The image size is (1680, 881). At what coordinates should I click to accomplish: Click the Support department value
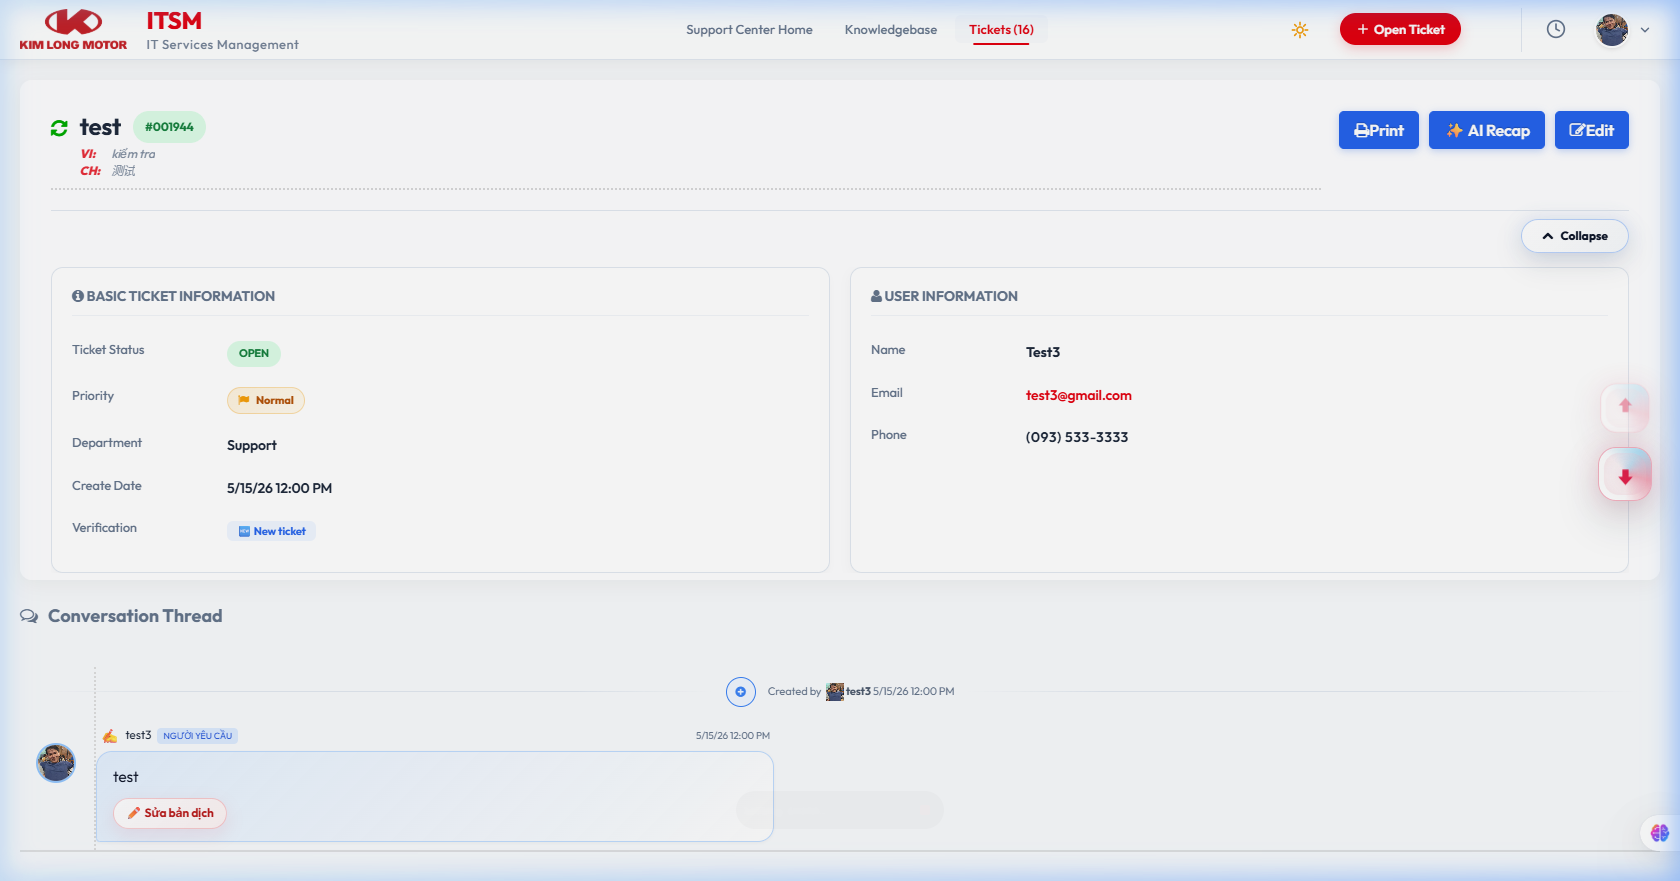pyautogui.click(x=252, y=445)
